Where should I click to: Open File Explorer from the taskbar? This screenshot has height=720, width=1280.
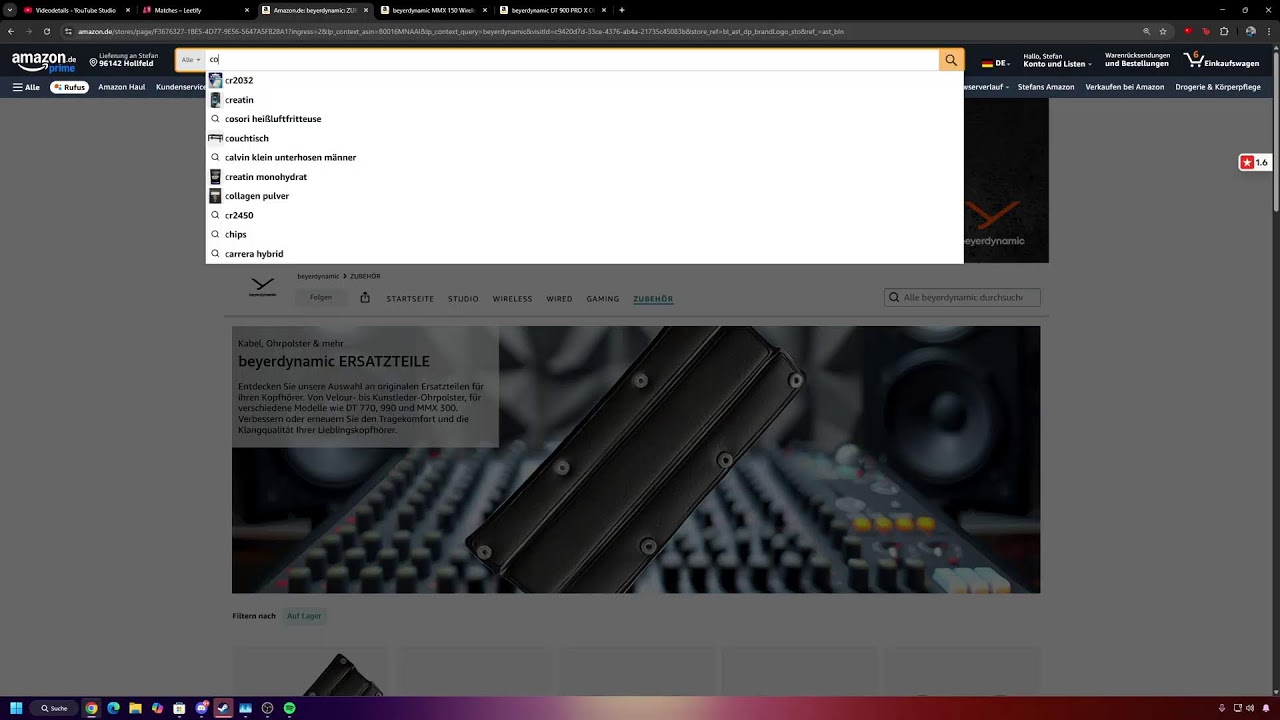click(135, 708)
